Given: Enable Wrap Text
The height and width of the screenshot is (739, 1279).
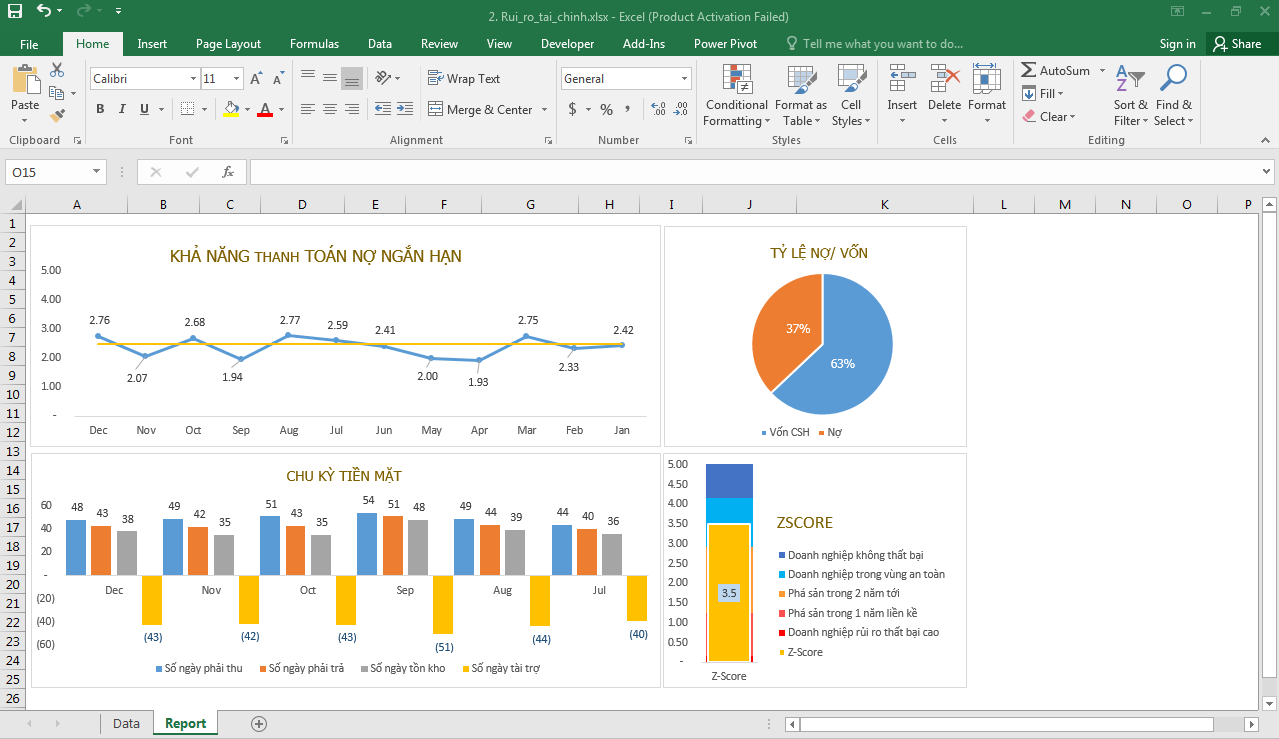Looking at the screenshot, I should pos(464,78).
